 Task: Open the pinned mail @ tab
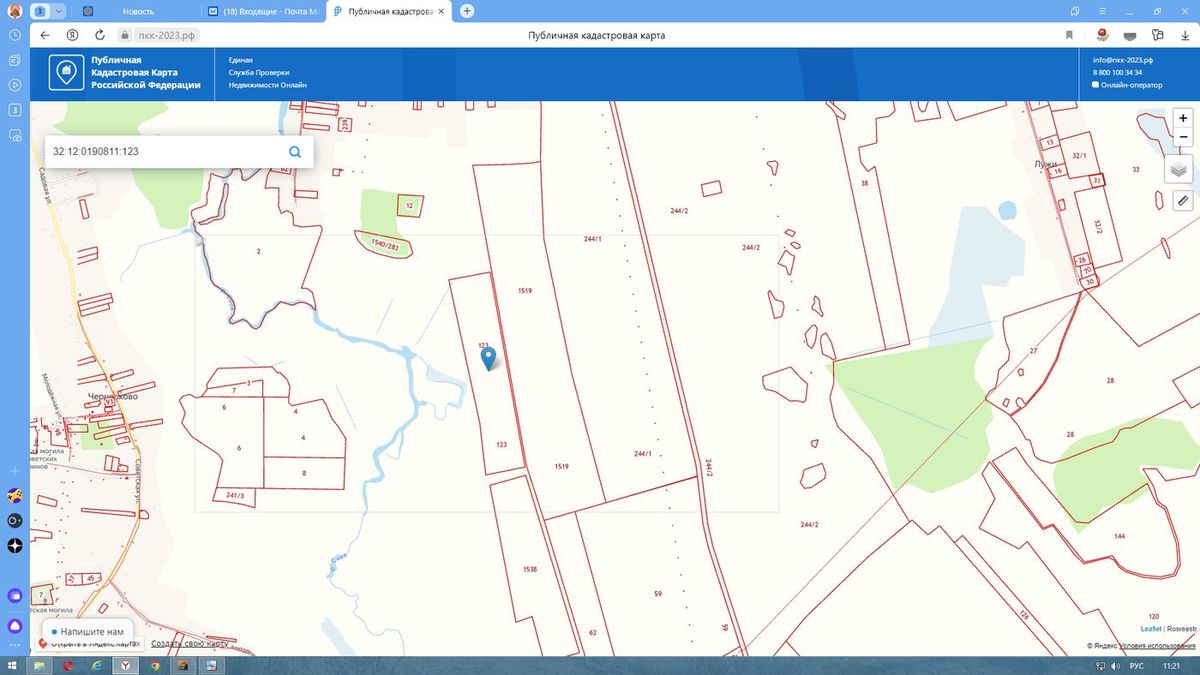[88, 11]
